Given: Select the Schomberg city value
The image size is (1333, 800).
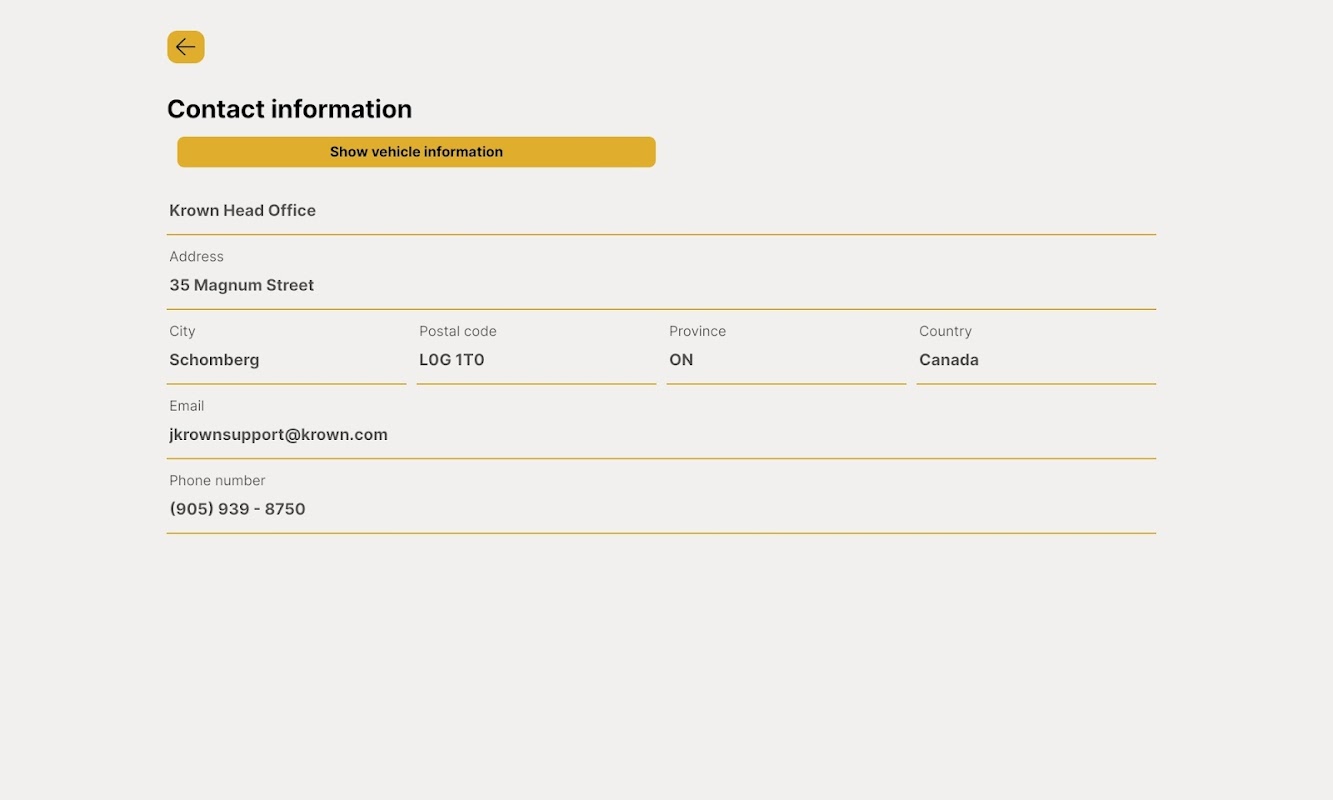Looking at the screenshot, I should [x=214, y=360].
